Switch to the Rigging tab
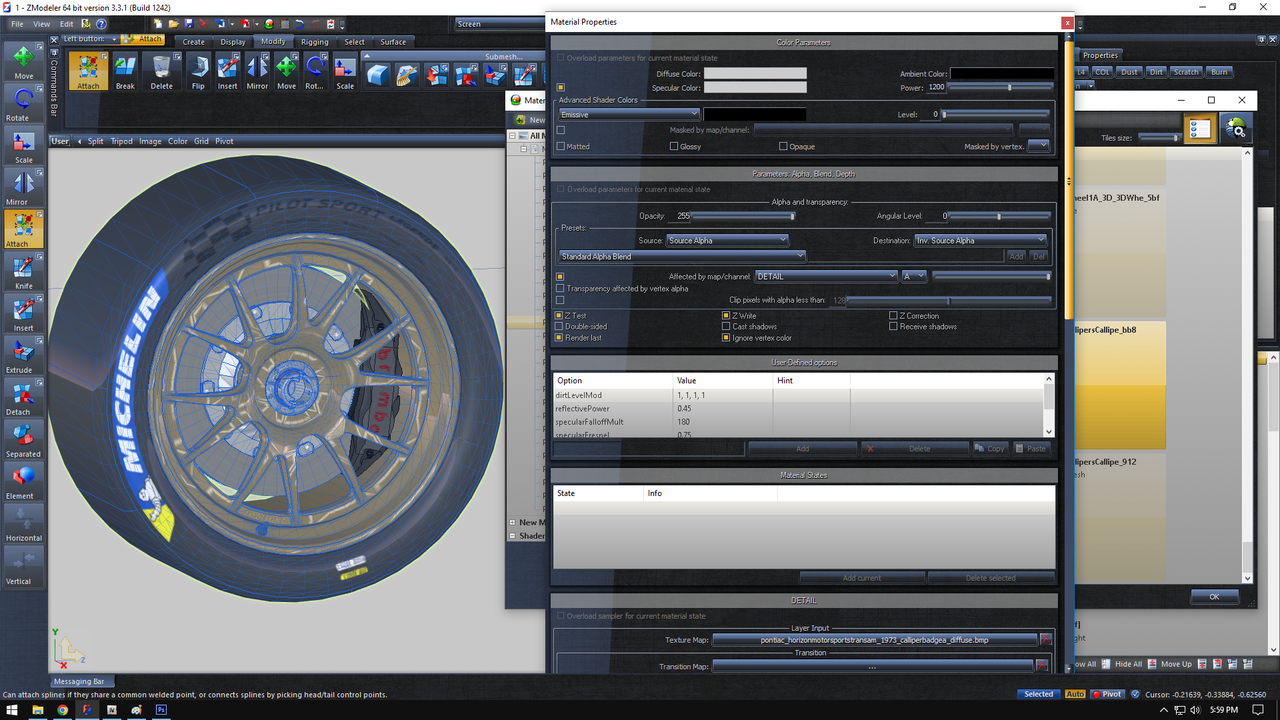The image size is (1280, 720). click(x=315, y=42)
